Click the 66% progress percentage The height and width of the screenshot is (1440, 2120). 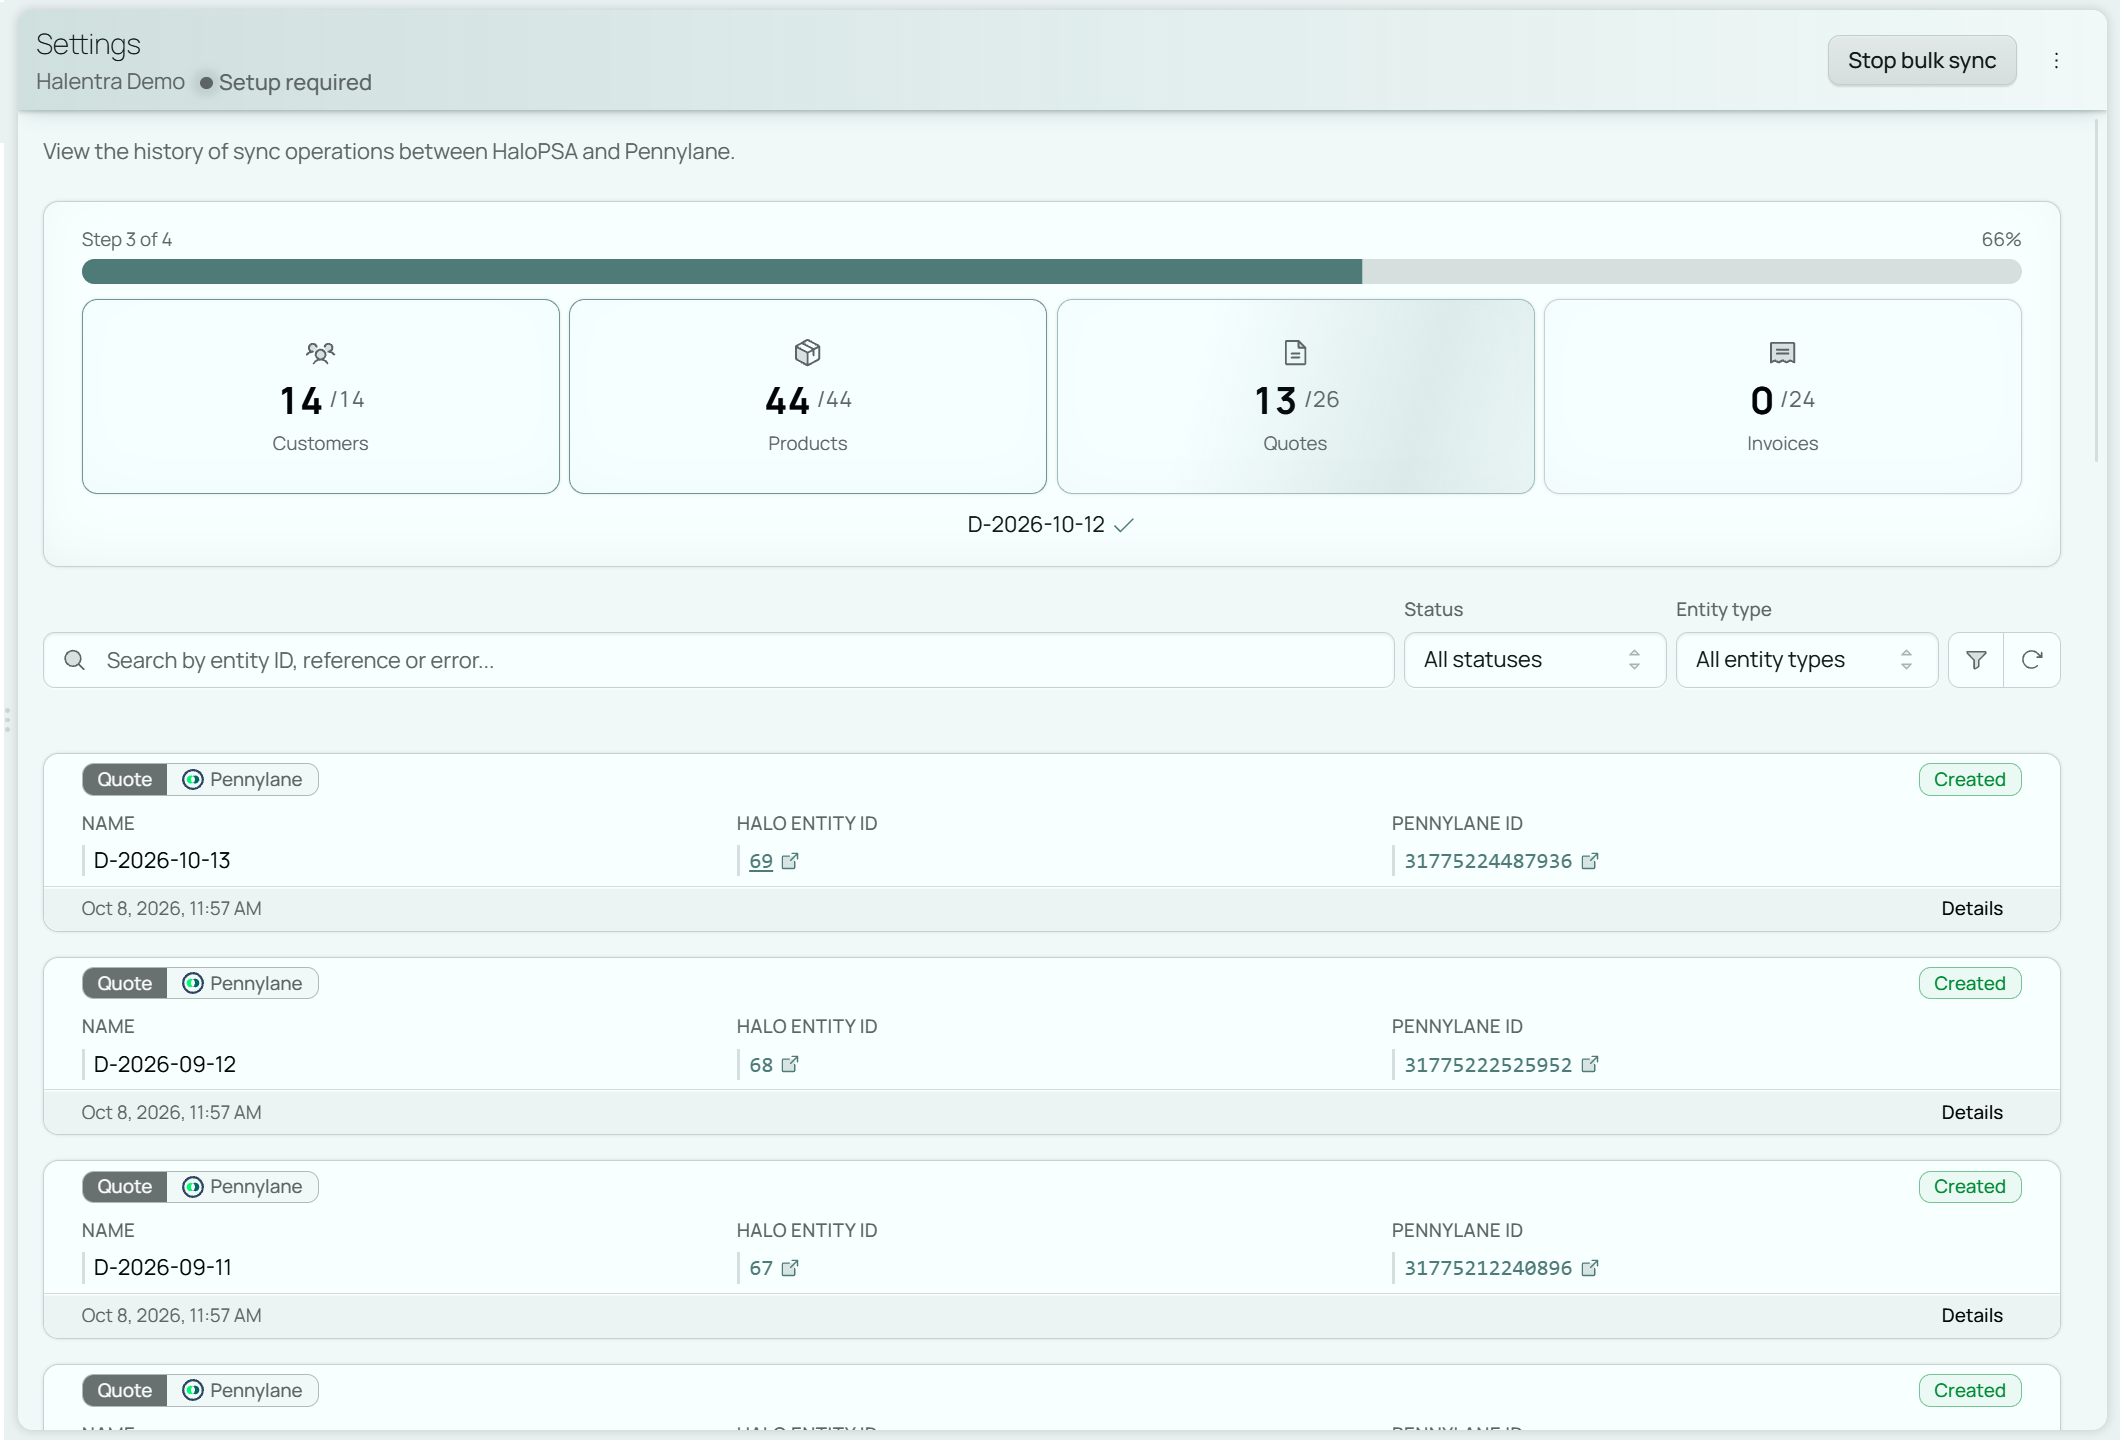tap(2001, 239)
